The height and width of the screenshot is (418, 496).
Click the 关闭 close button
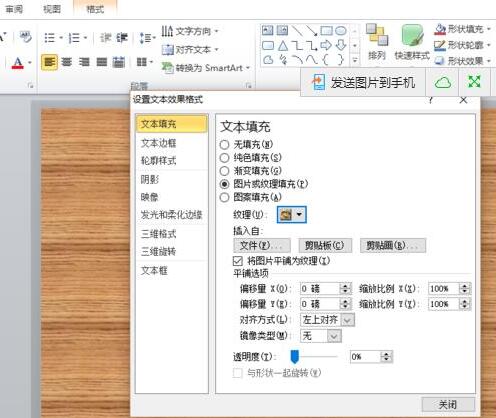click(x=448, y=405)
